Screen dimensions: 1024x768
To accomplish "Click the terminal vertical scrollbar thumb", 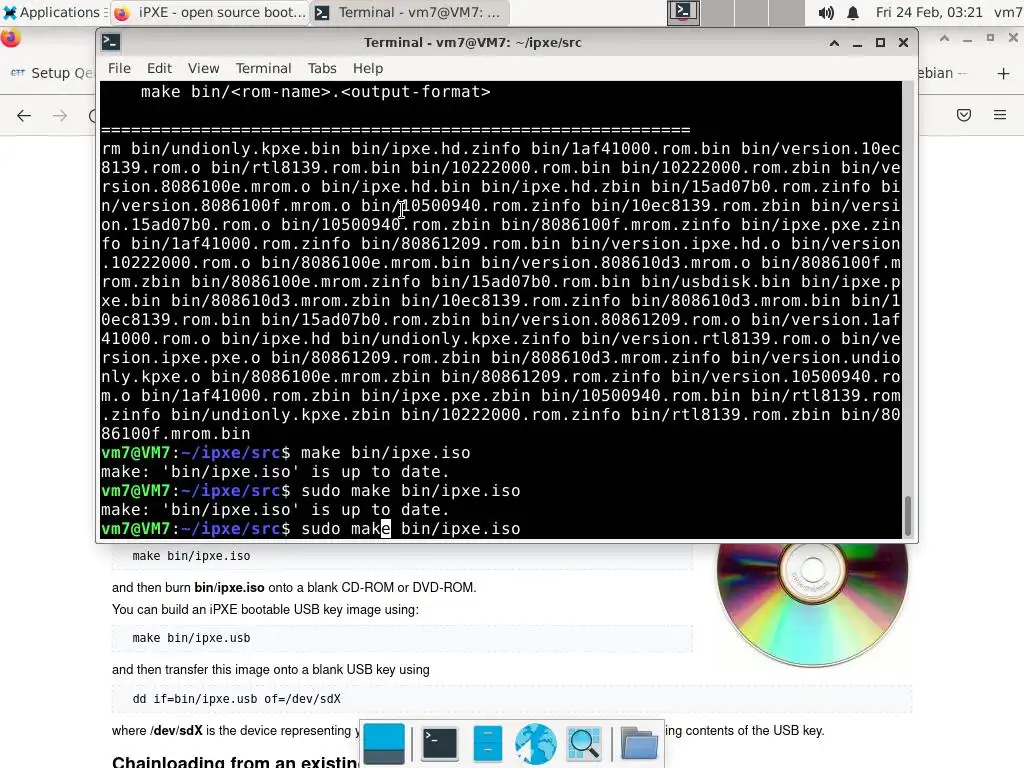I will (x=907, y=515).
